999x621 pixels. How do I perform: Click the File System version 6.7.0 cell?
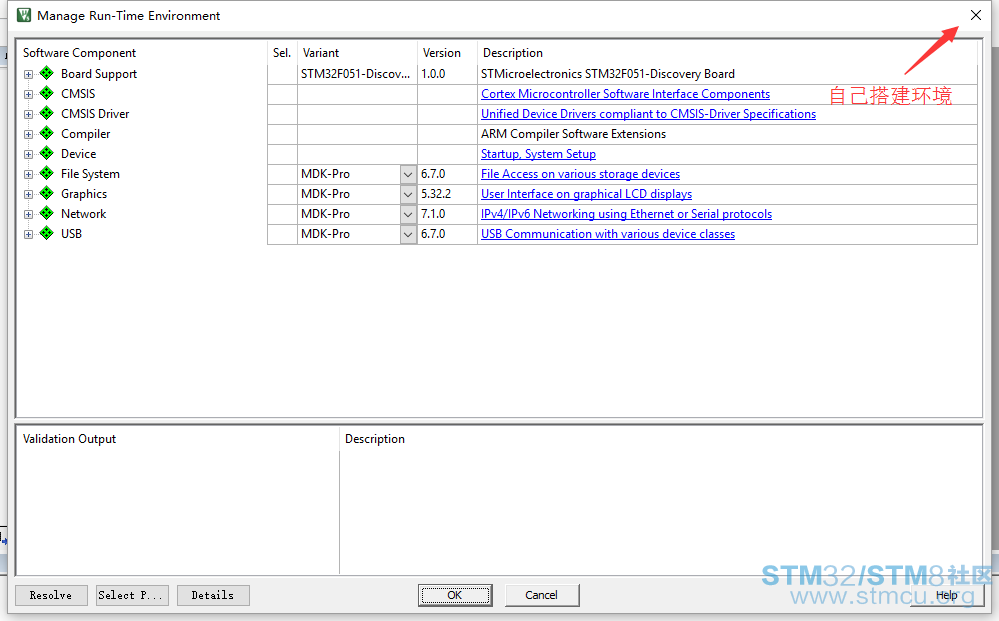447,174
